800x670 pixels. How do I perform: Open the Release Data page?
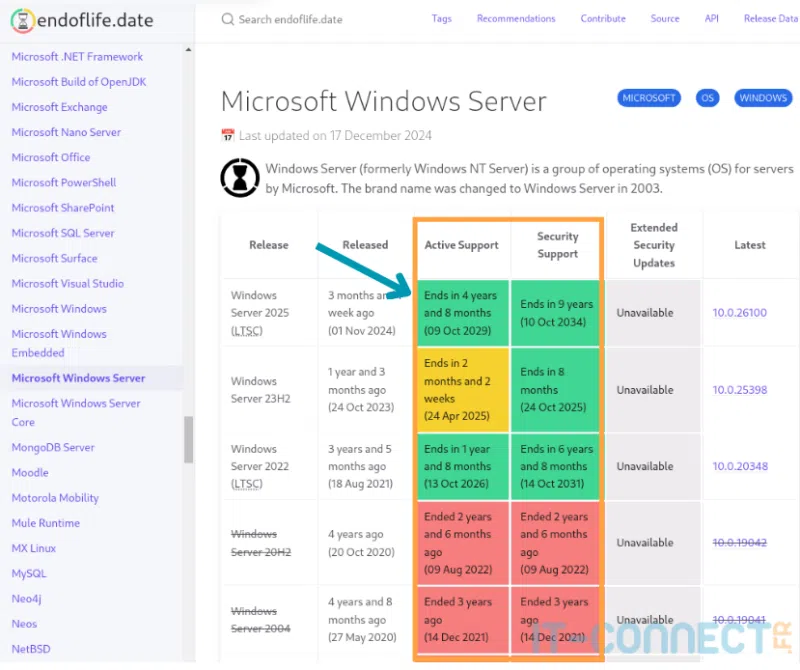[771, 18]
